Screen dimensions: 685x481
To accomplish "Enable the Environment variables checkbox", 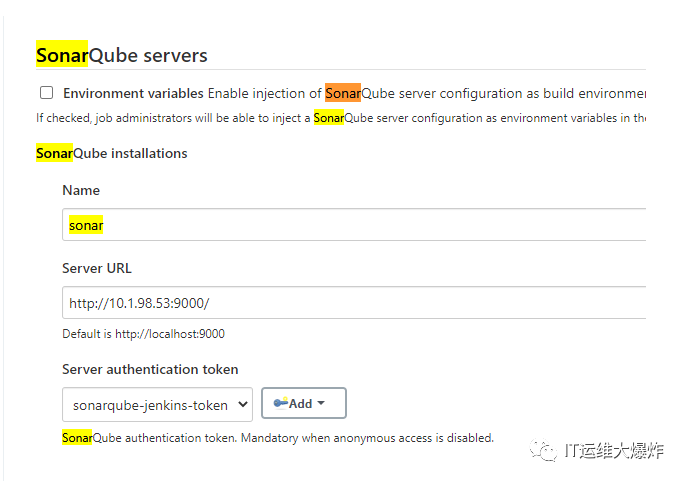I will [46, 93].
